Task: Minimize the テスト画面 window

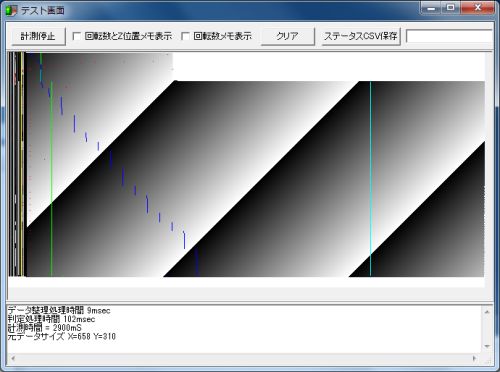Action: click(x=431, y=8)
